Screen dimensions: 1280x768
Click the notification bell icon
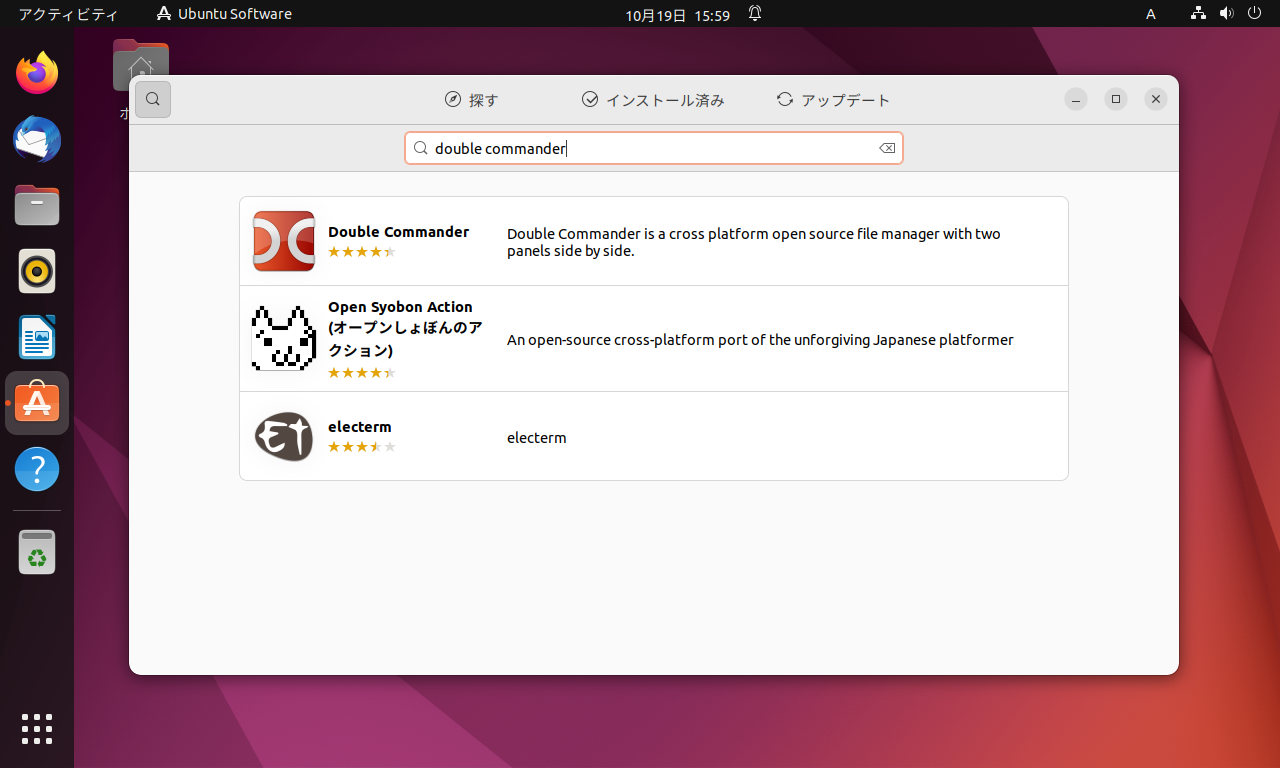755,14
